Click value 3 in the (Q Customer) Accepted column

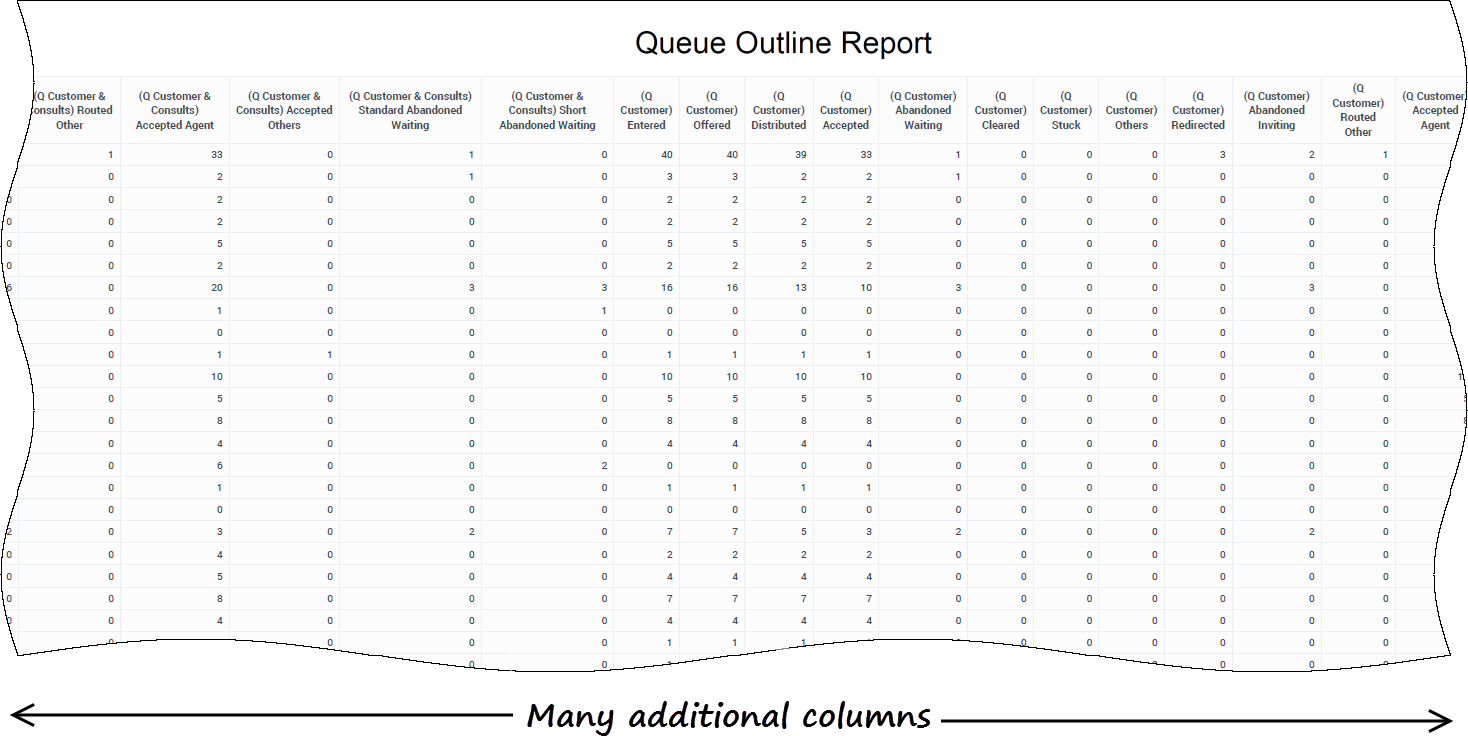click(869, 532)
